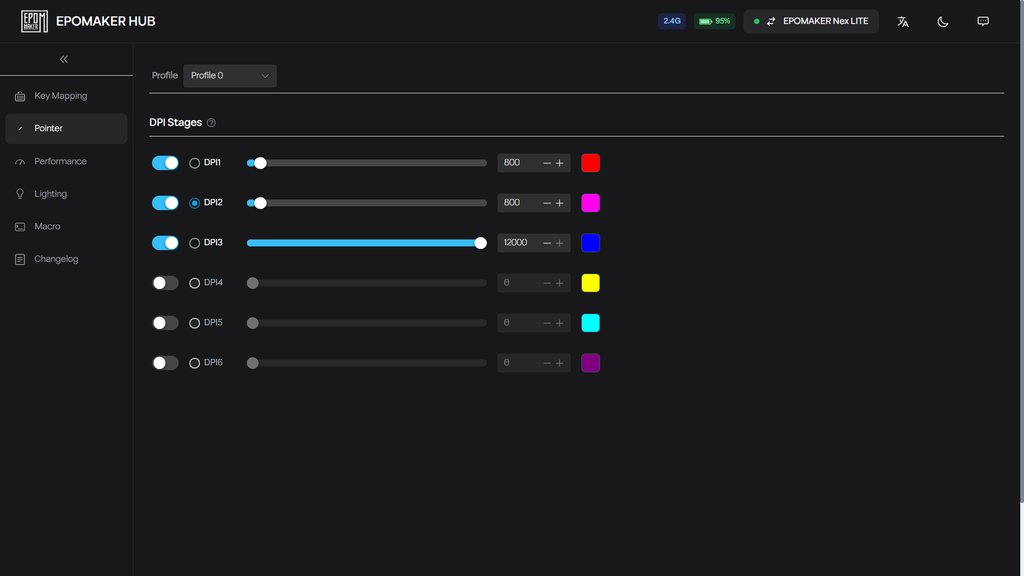Open Key Mapping section
1024x576 pixels.
pyautogui.click(x=66, y=96)
